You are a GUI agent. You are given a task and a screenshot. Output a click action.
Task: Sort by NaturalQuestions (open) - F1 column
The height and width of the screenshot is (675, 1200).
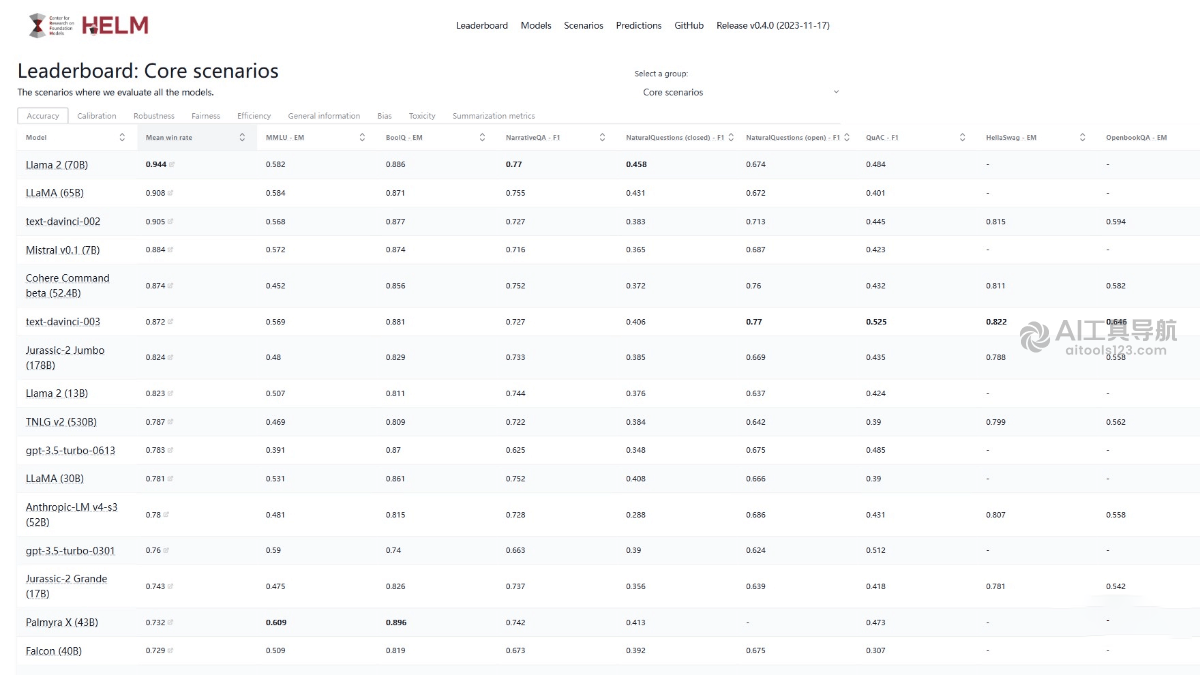point(848,137)
